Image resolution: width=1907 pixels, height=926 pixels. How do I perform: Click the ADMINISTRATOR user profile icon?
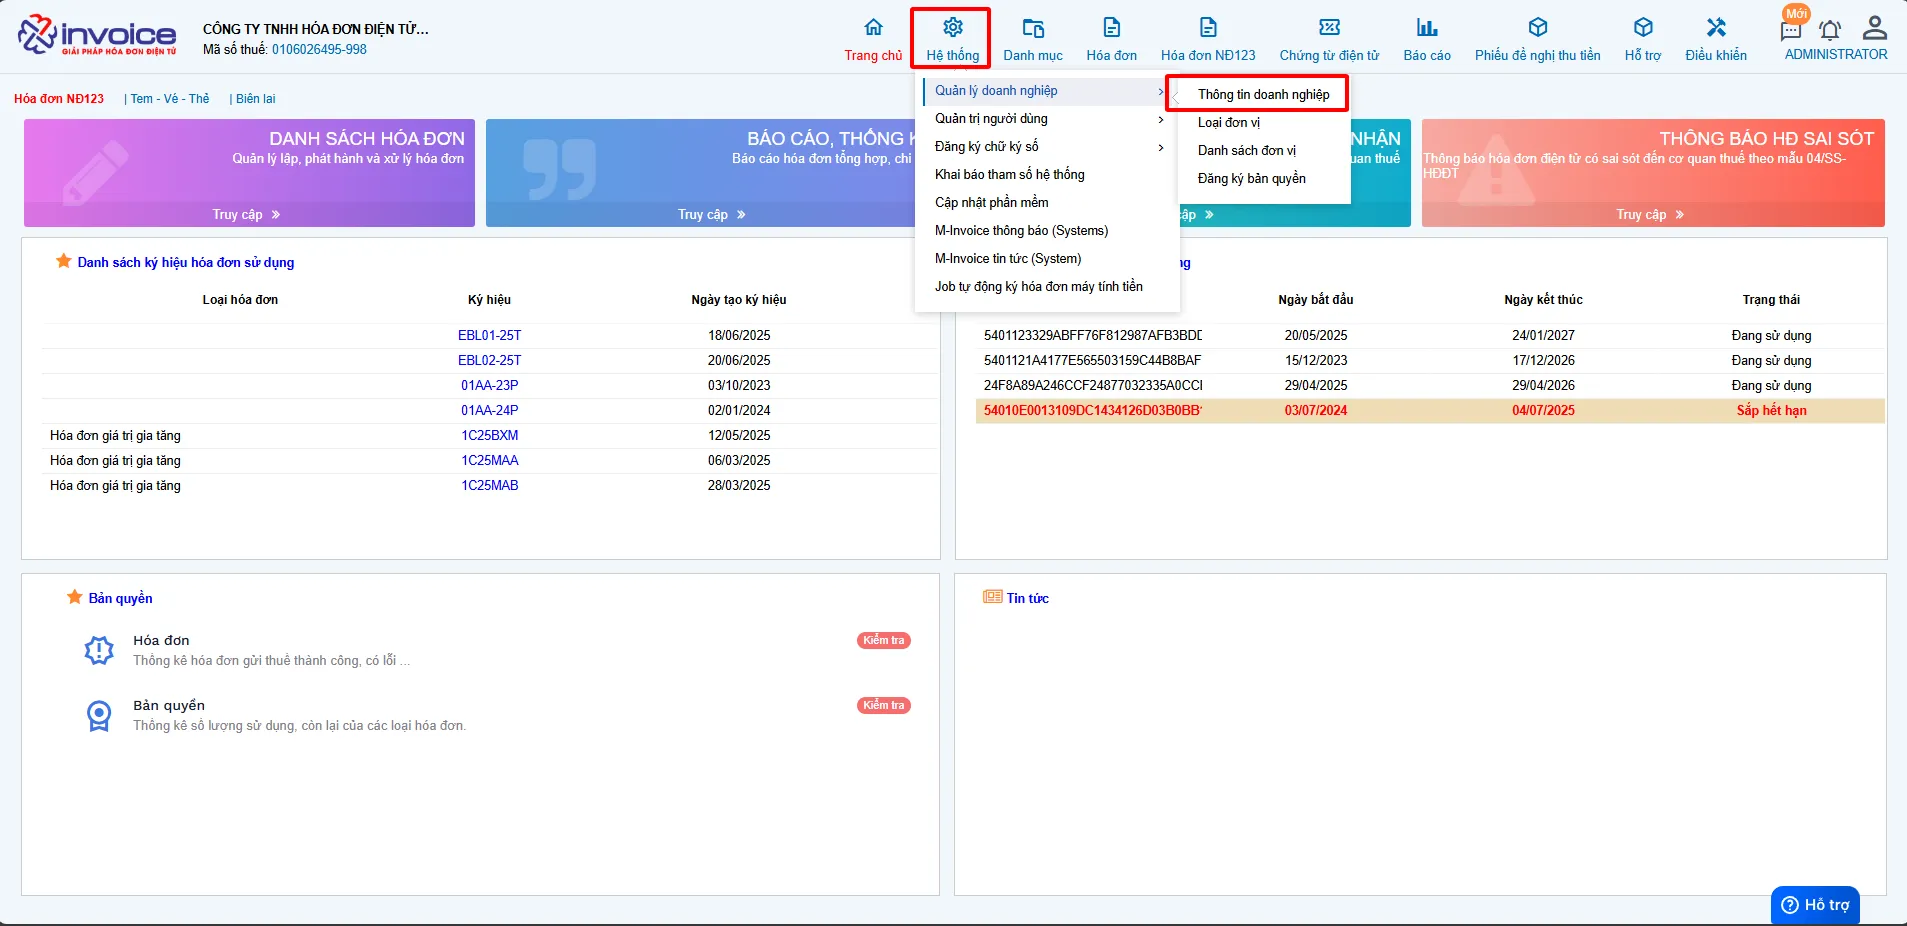pos(1875,28)
